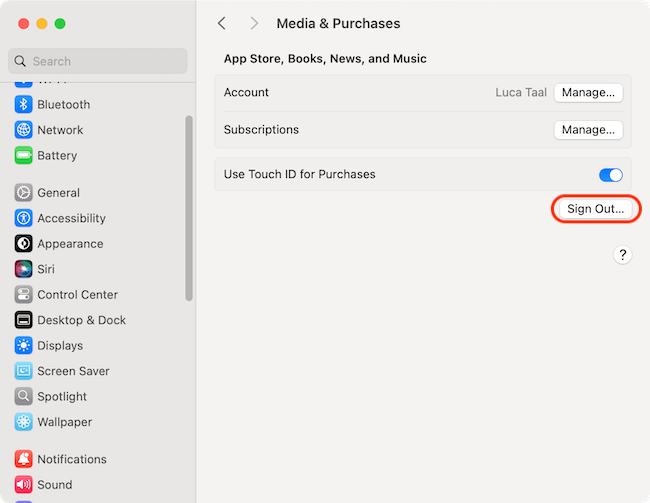Select the Siri icon

coord(23,269)
